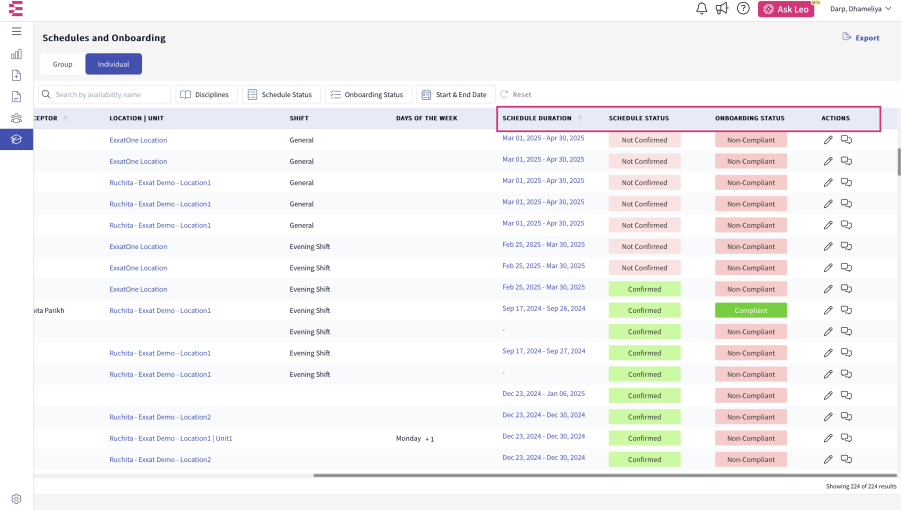Open the help question mark icon
Screen dimensions: 902x510
point(743,9)
